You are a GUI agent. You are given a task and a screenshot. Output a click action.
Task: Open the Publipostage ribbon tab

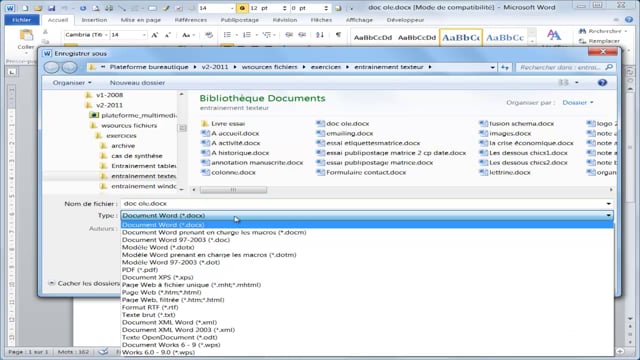coord(240,20)
